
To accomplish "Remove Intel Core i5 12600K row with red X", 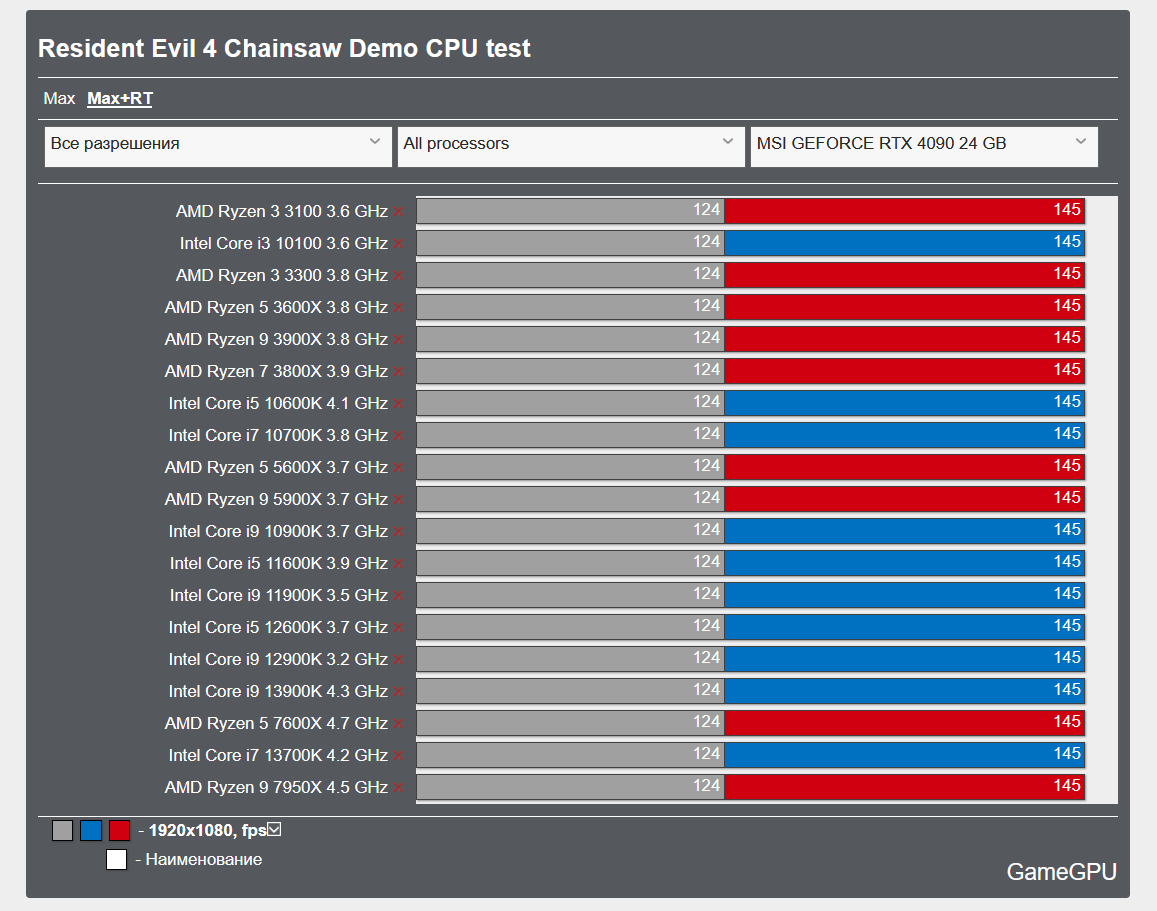I will pyautogui.click(x=398, y=628).
